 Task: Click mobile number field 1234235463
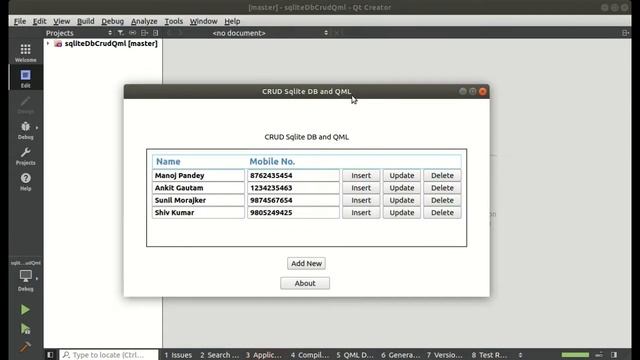(x=293, y=188)
